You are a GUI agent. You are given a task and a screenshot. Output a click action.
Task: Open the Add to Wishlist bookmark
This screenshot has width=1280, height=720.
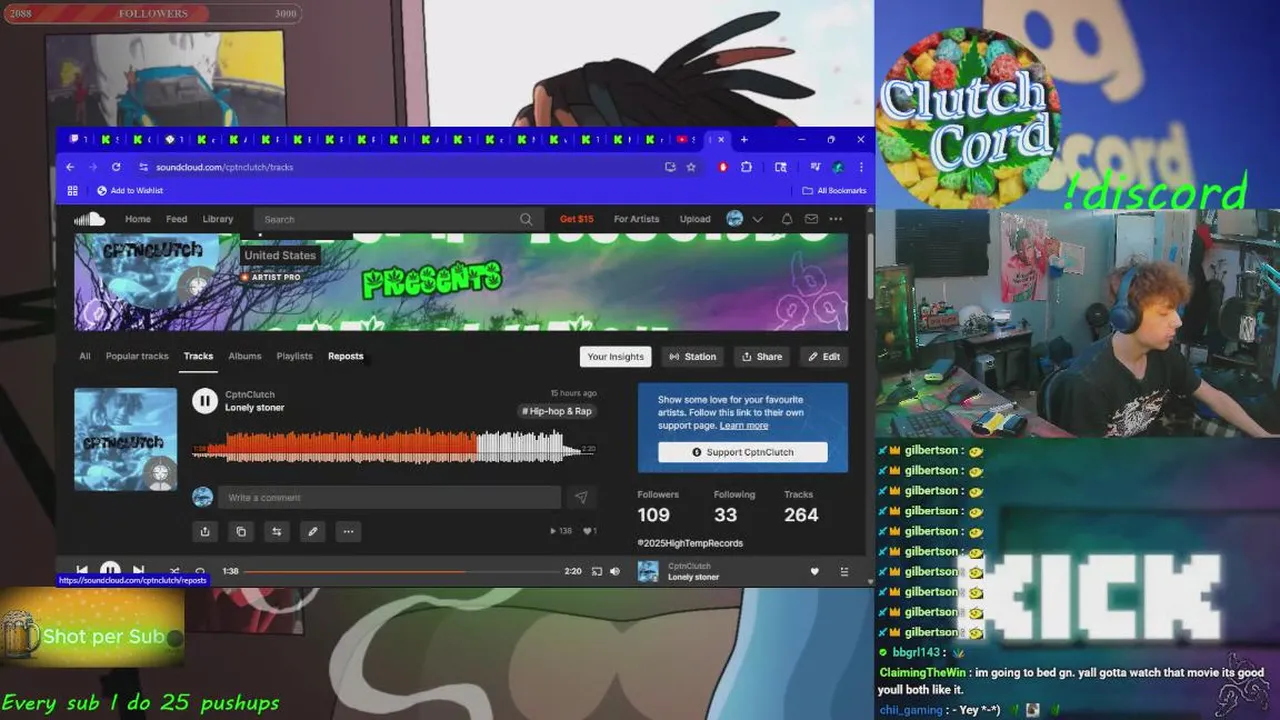(x=130, y=190)
